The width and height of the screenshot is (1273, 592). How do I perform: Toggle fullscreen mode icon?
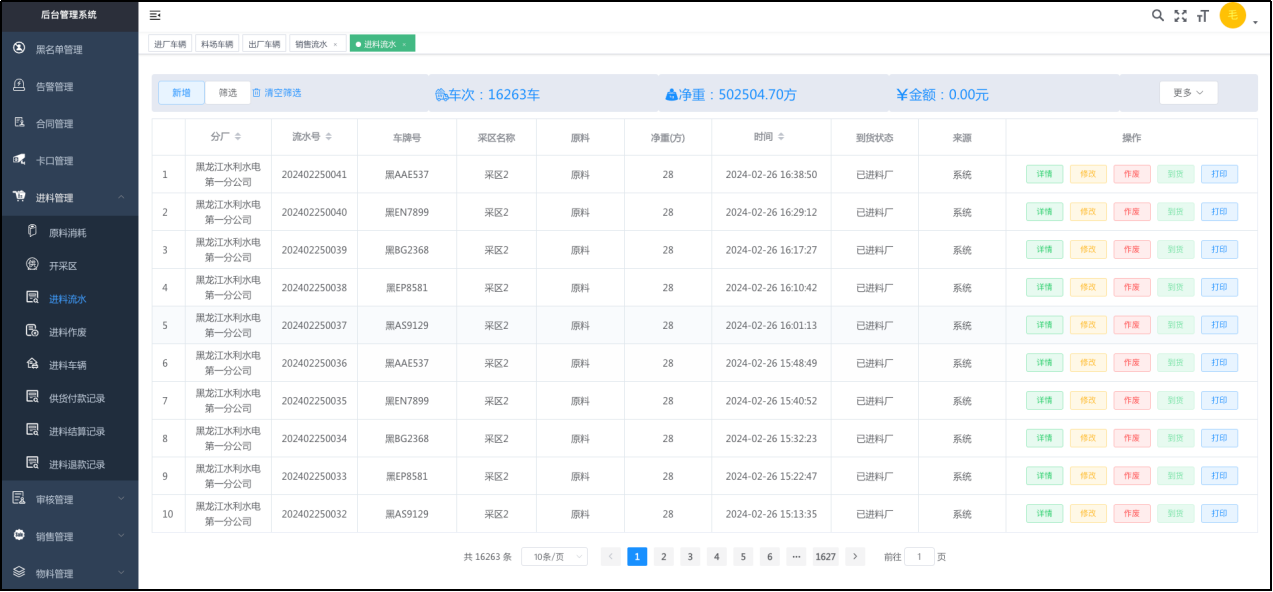point(1181,15)
